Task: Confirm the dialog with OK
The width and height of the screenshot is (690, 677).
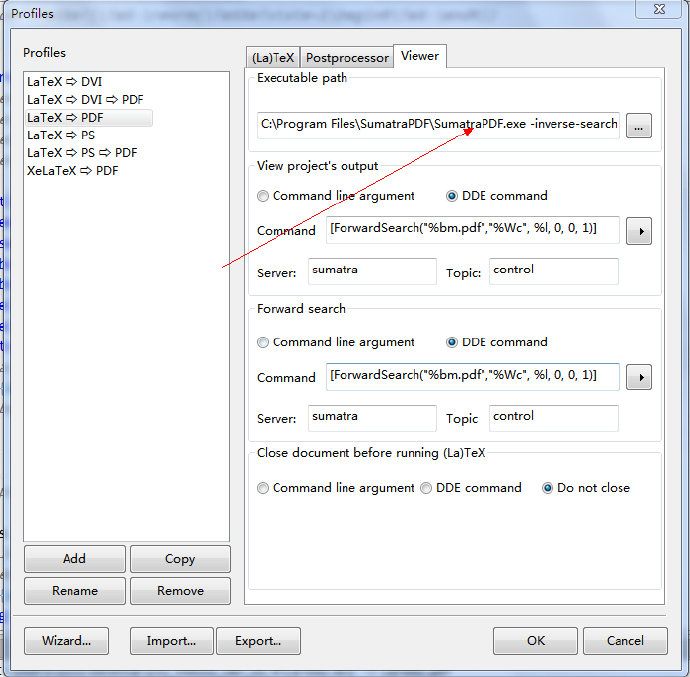Action: pos(536,641)
